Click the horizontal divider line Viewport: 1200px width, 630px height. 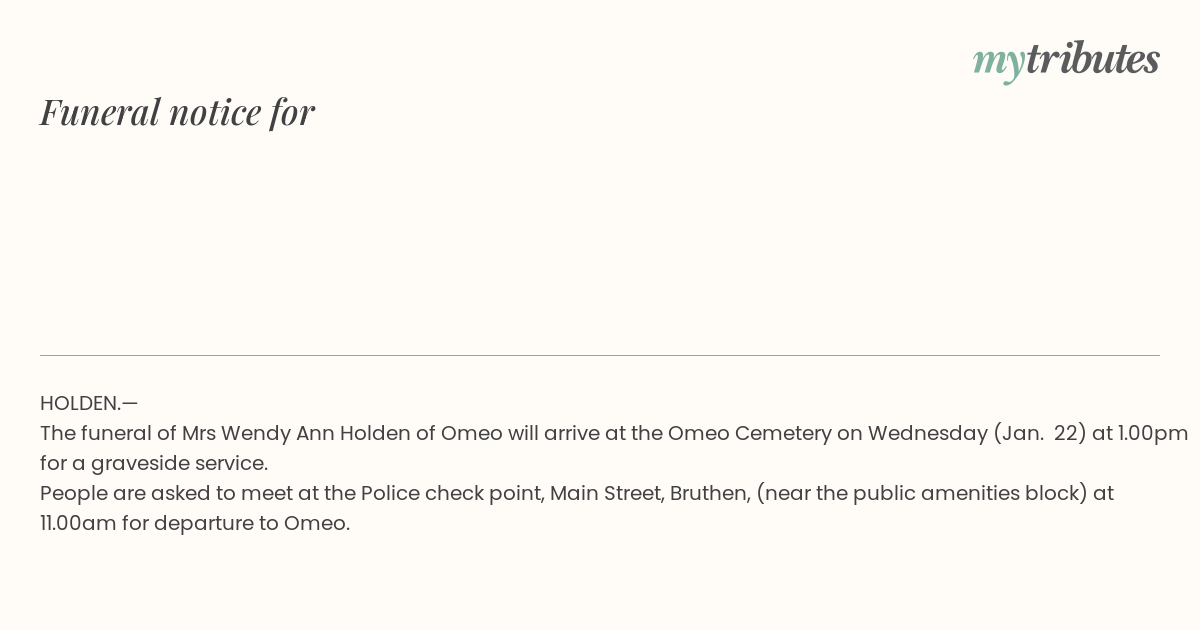click(x=600, y=355)
